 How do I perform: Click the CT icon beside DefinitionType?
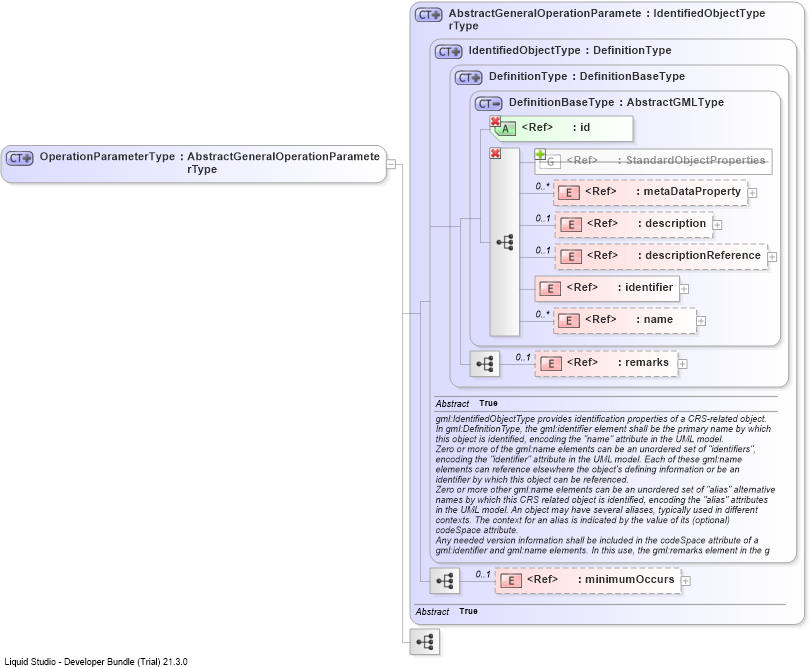point(468,77)
